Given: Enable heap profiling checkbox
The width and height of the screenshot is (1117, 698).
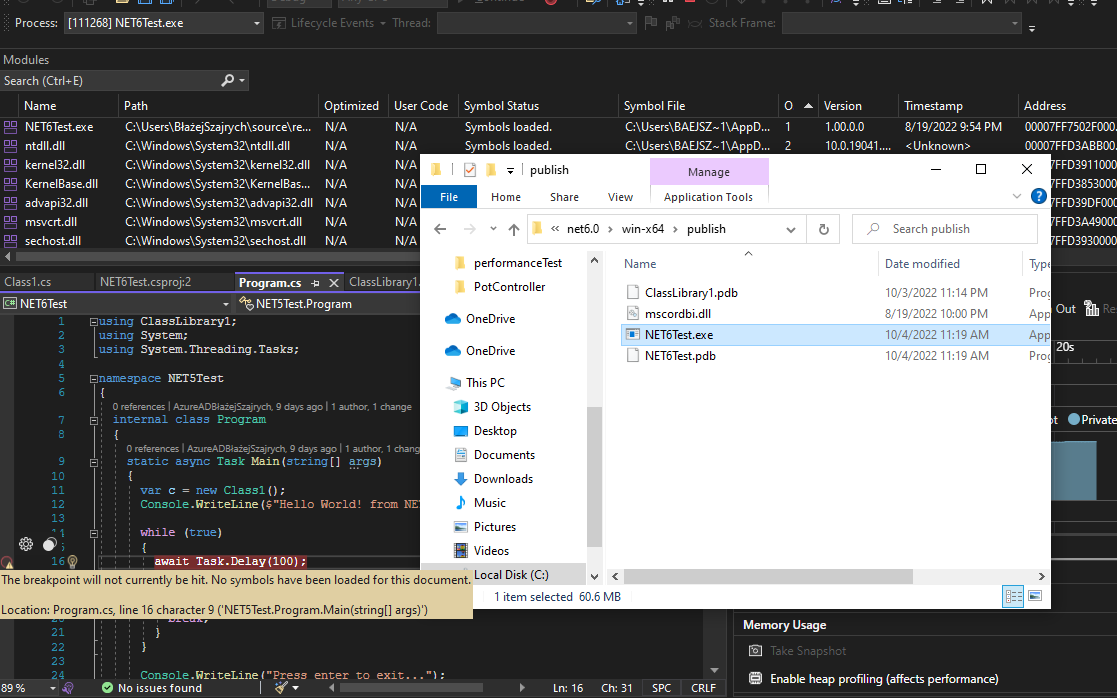Looking at the screenshot, I should 758,679.
